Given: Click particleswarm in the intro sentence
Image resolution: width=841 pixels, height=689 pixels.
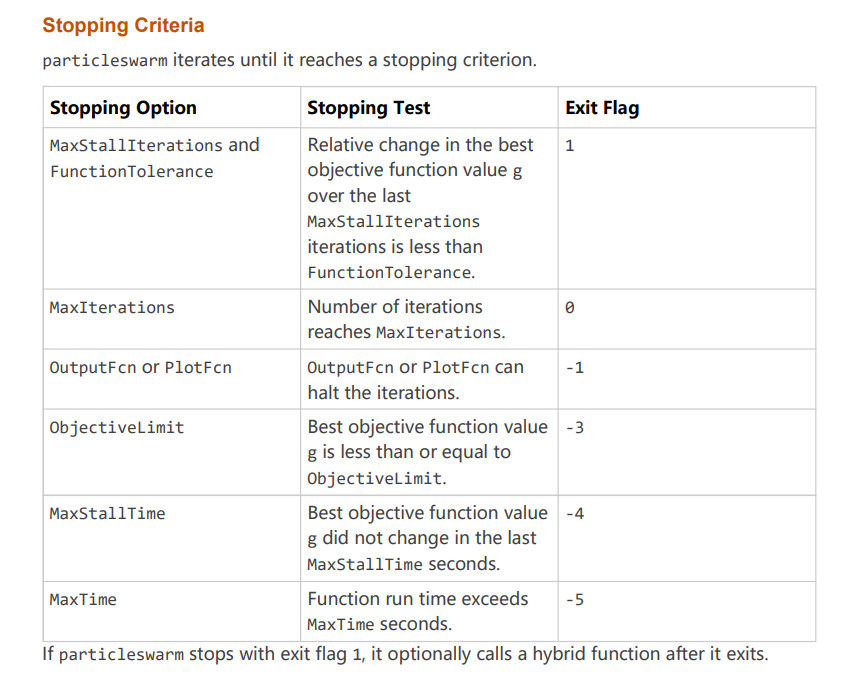Looking at the screenshot, I should click(x=105, y=61).
